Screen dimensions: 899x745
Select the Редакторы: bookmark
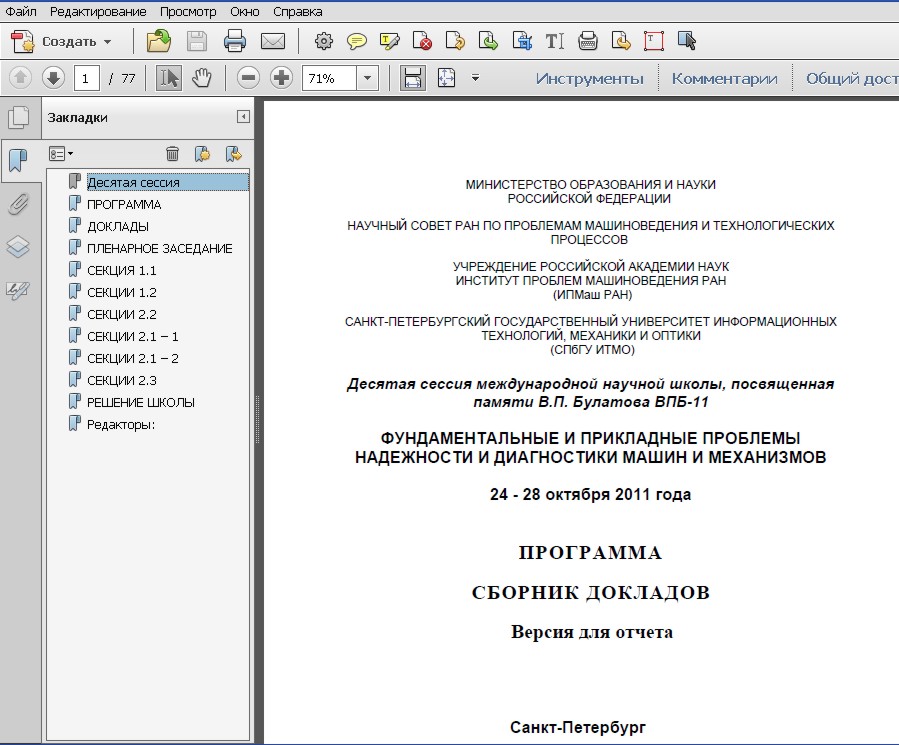click(121, 425)
